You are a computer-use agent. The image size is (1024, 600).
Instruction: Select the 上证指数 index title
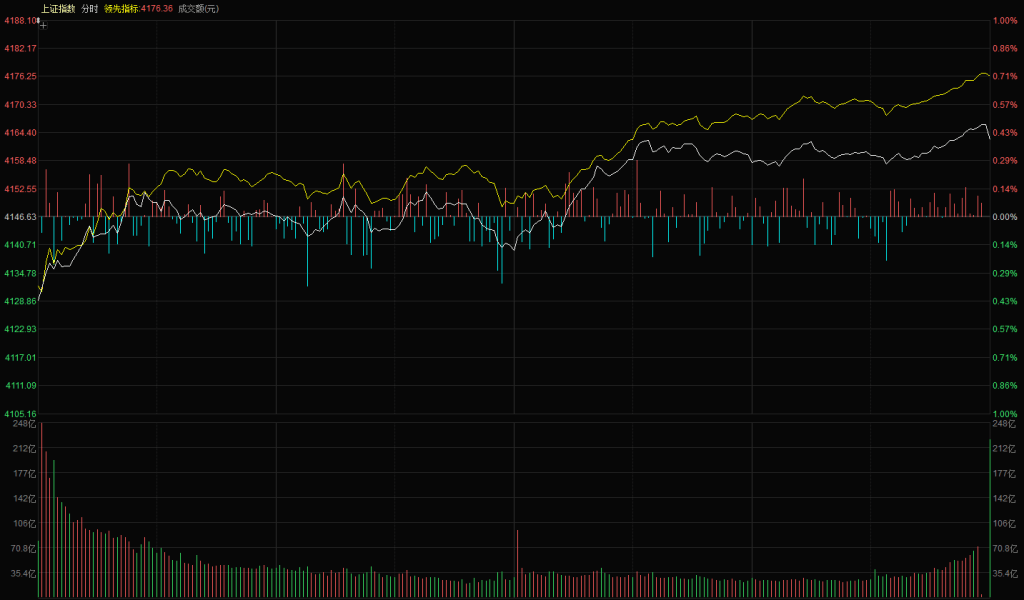tap(57, 8)
